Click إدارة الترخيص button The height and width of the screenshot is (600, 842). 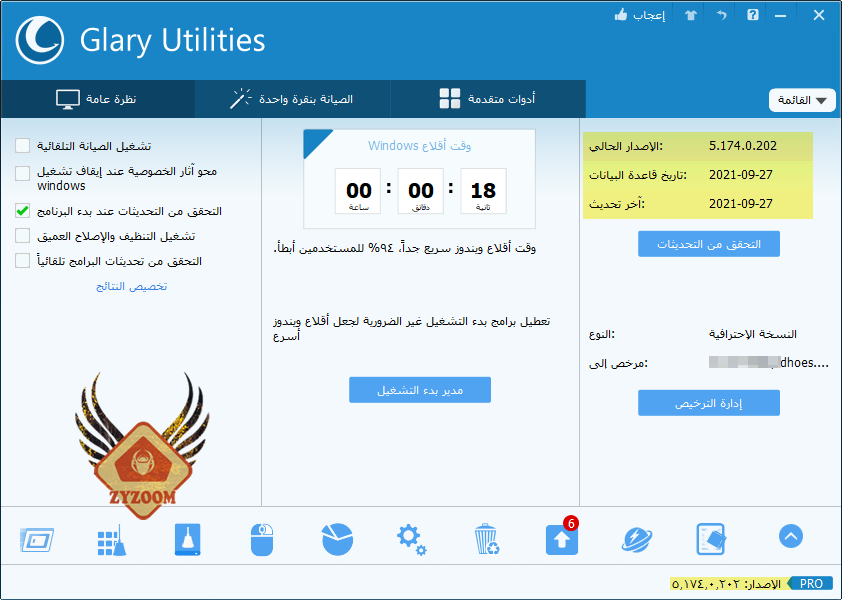709,403
